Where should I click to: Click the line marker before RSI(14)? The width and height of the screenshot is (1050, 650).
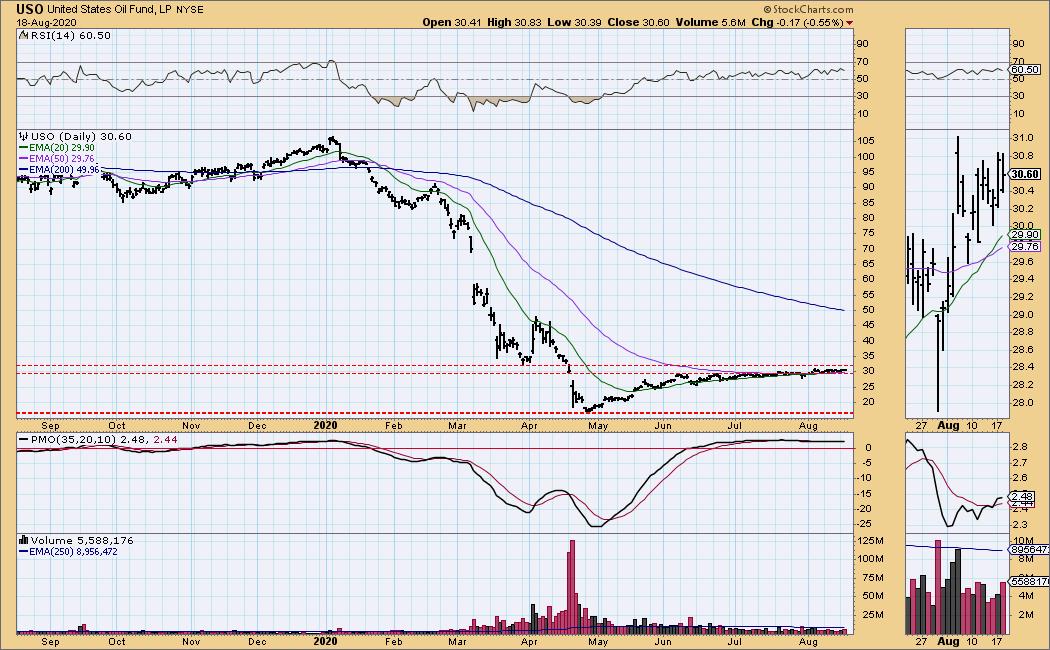[23, 35]
